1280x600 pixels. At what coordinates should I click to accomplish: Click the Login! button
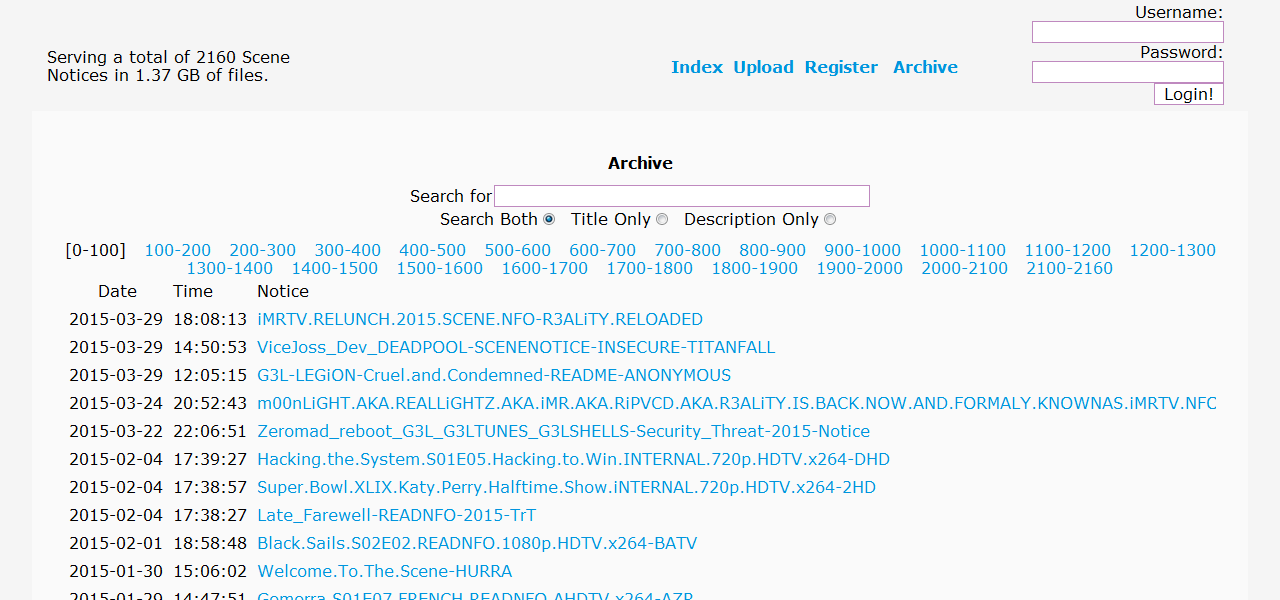[1188, 94]
